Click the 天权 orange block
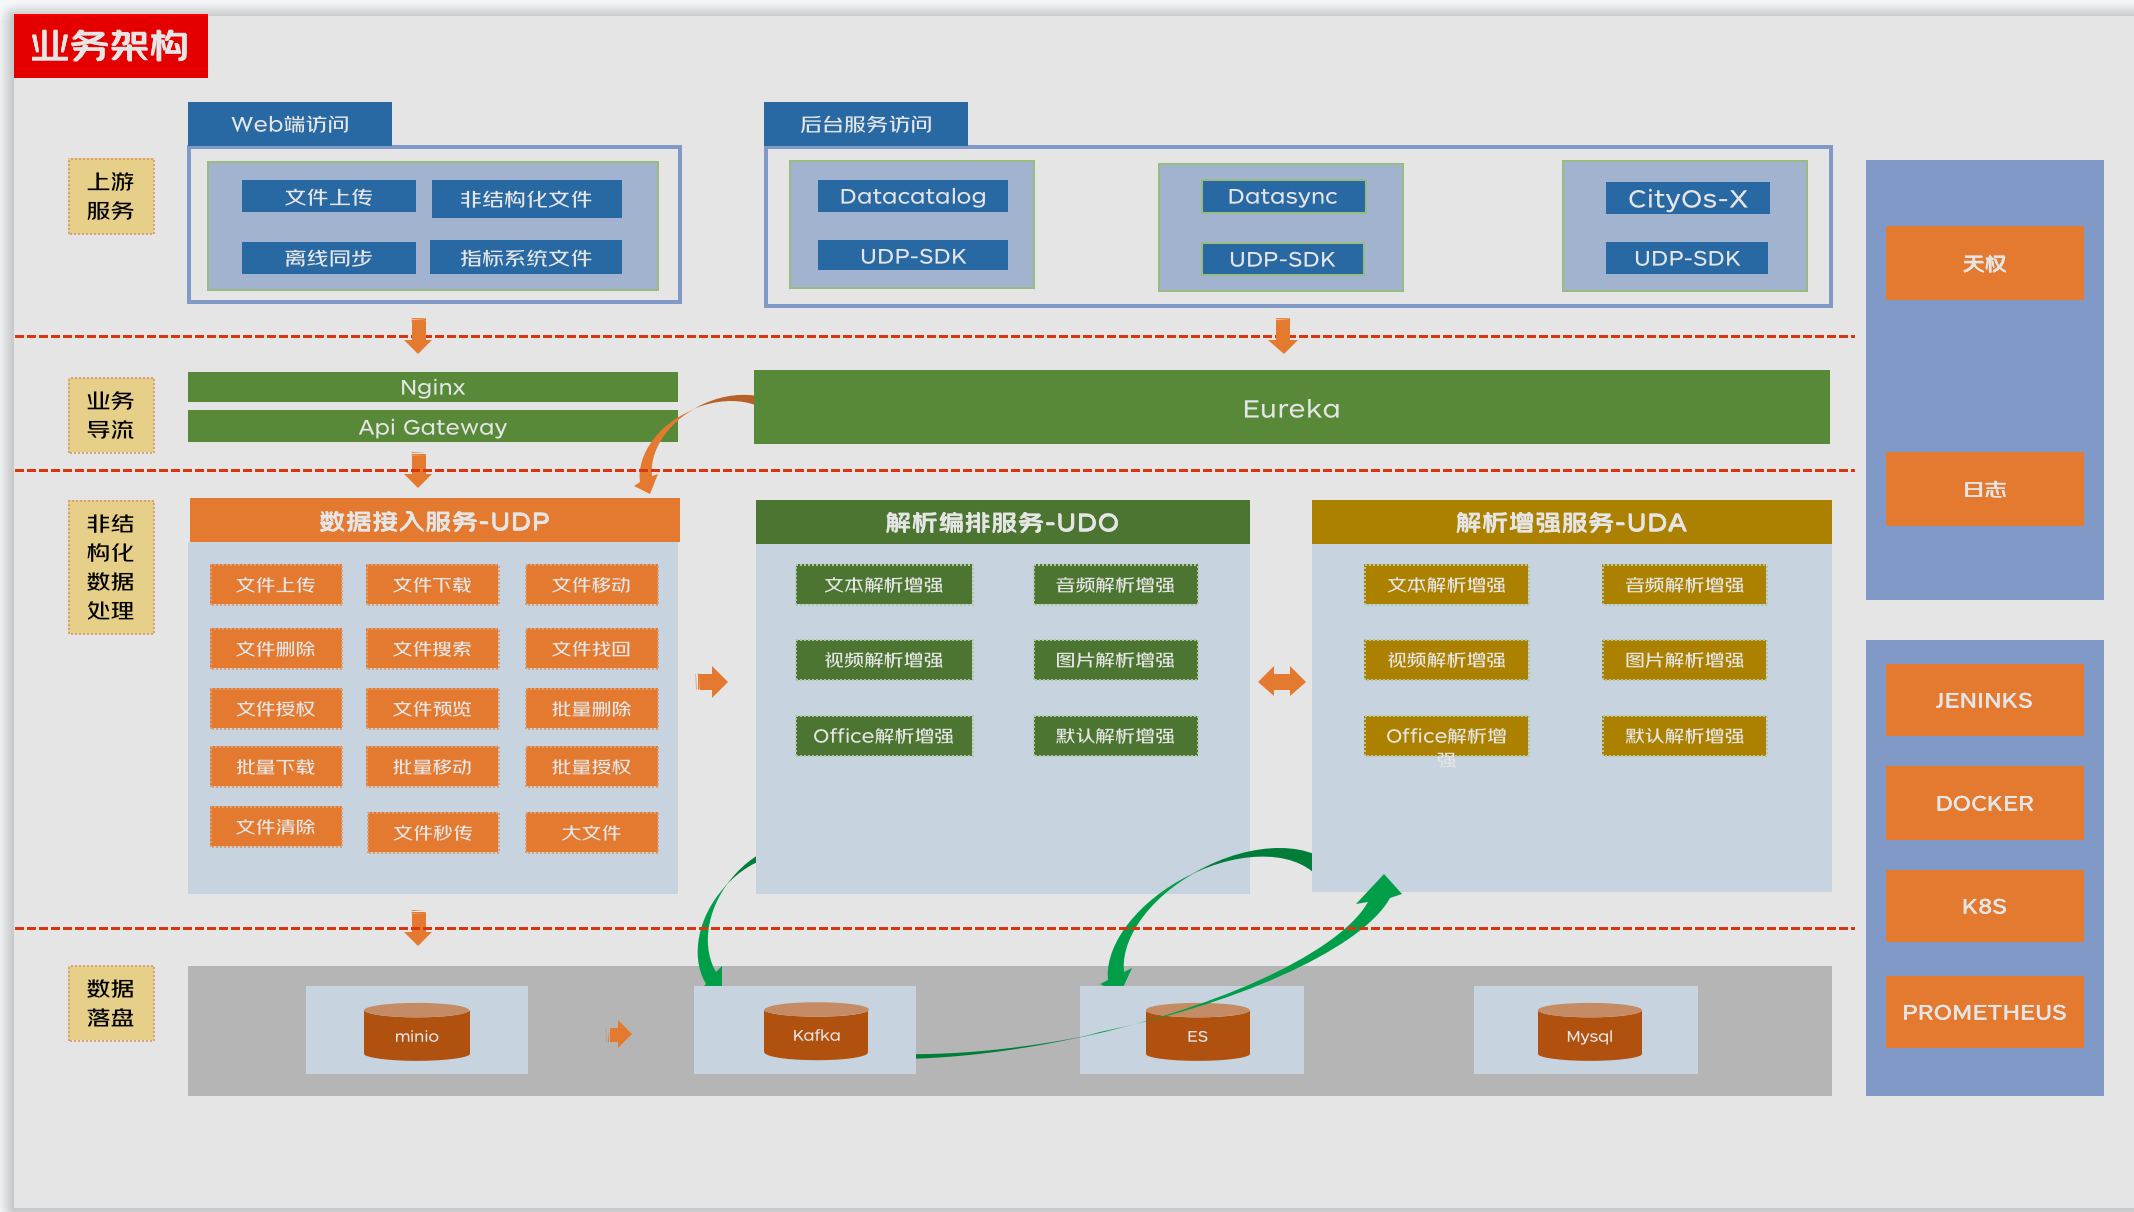2134x1212 pixels. [1984, 263]
